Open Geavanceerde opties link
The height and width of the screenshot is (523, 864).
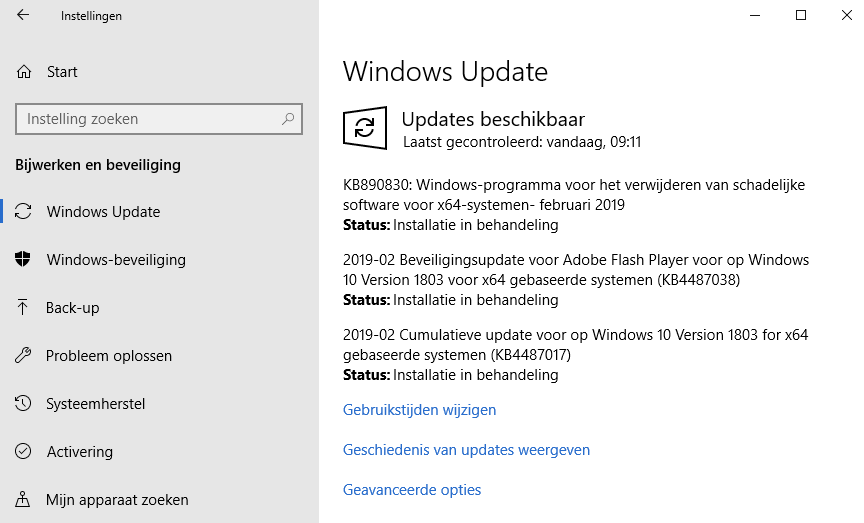(412, 490)
